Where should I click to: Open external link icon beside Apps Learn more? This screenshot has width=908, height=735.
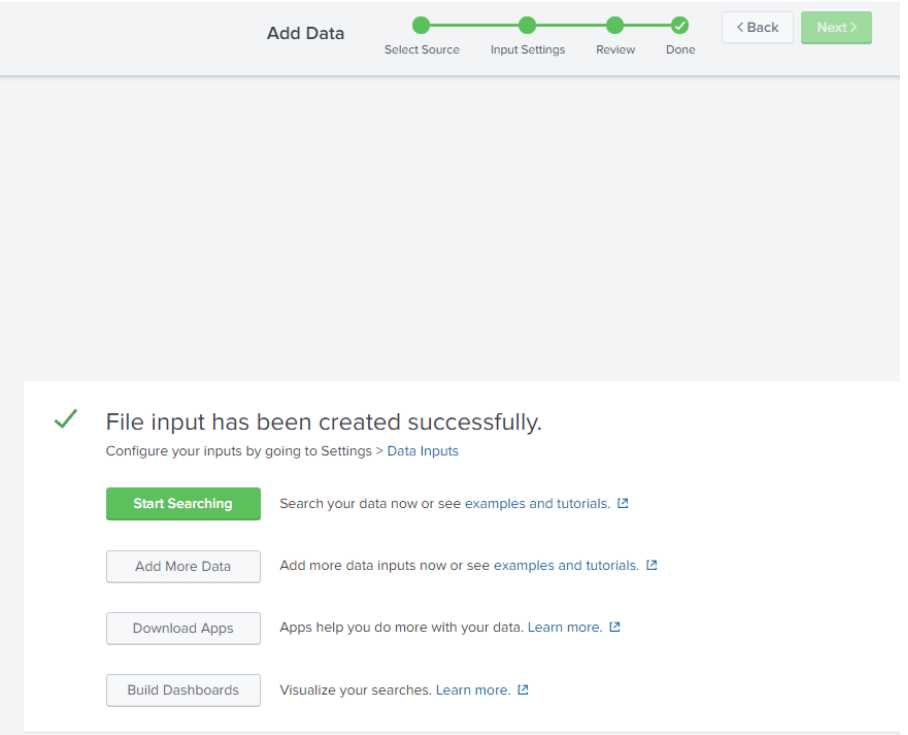(615, 627)
